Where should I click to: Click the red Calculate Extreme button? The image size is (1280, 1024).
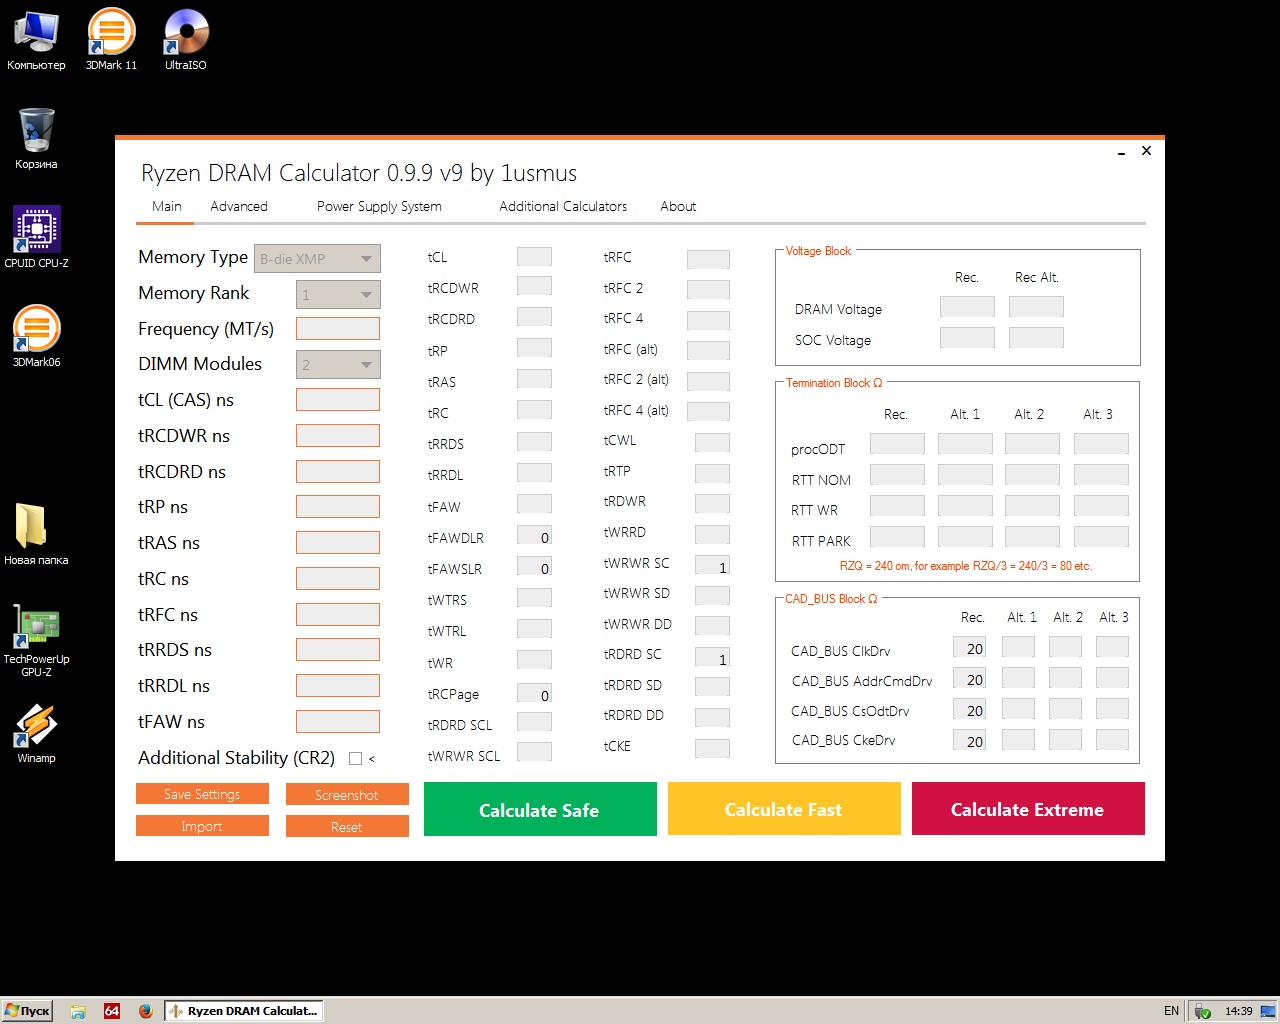(x=1028, y=809)
